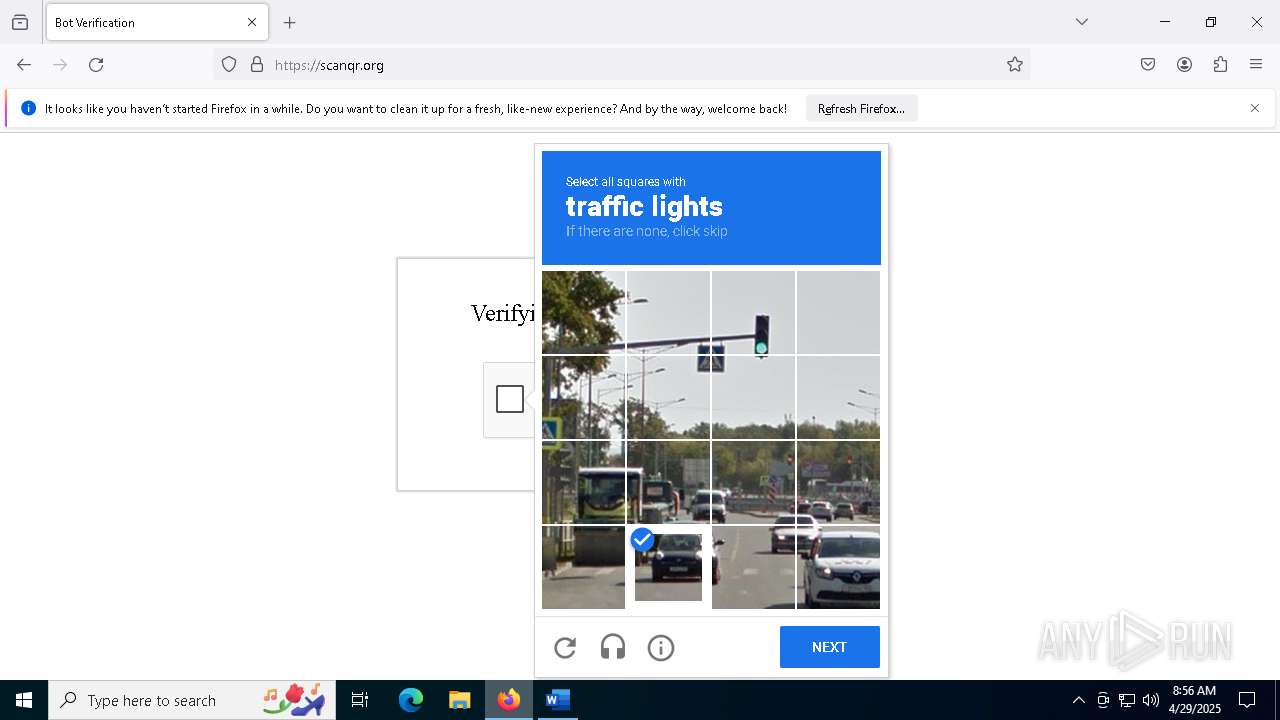Reload the current page
The height and width of the screenshot is (720, 1280).
coord(96,65)
